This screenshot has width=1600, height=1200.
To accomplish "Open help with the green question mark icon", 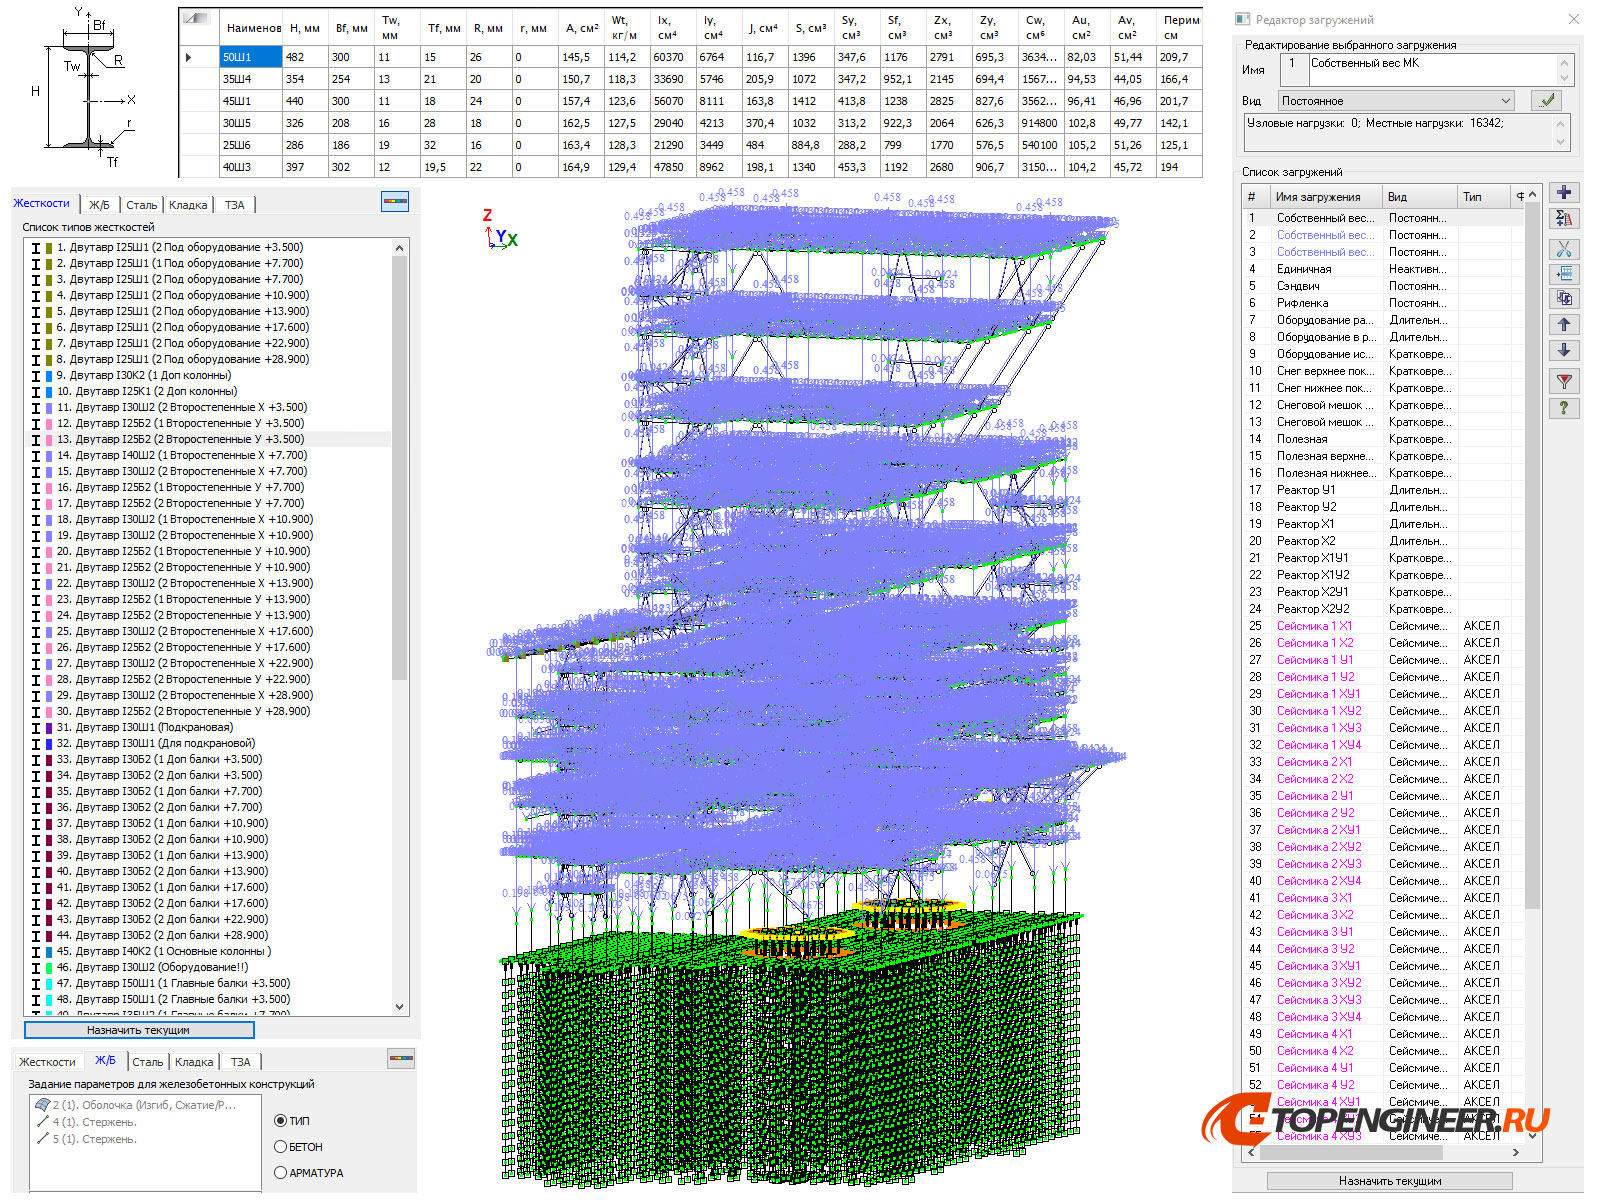I will [1564, 408].
